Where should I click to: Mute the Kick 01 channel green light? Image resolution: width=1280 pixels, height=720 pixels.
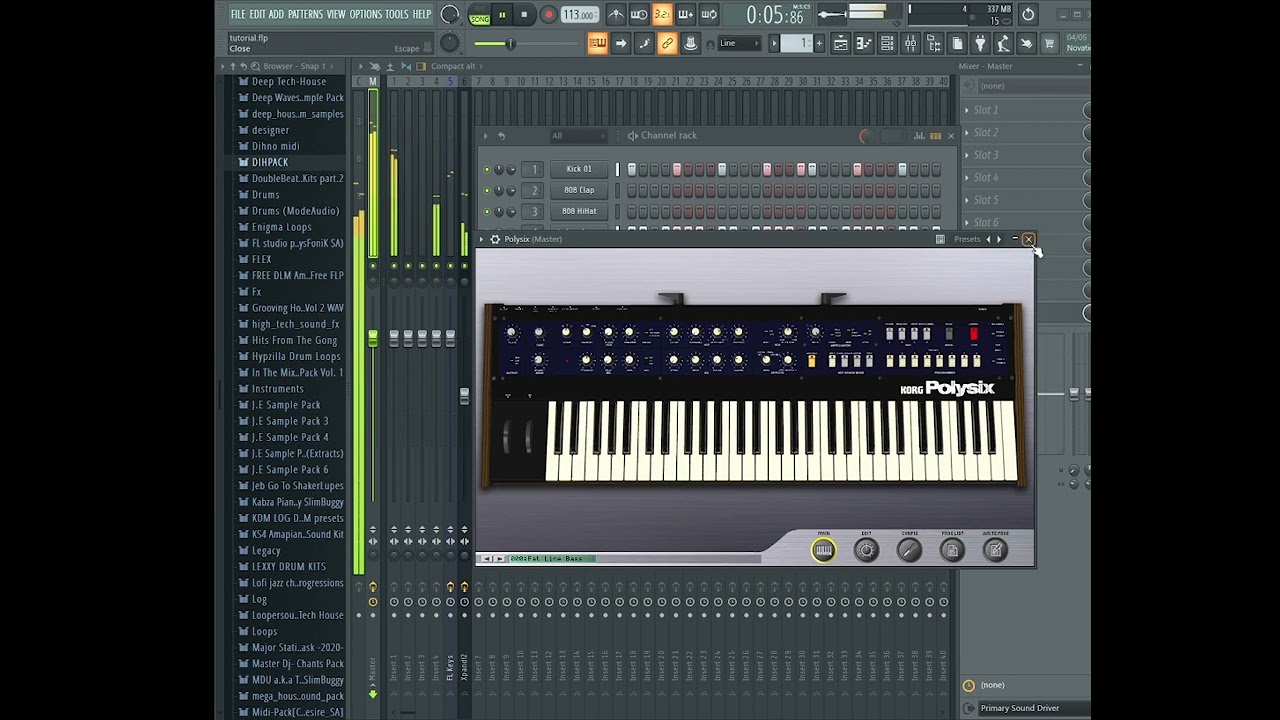click(x=487, y=169)
